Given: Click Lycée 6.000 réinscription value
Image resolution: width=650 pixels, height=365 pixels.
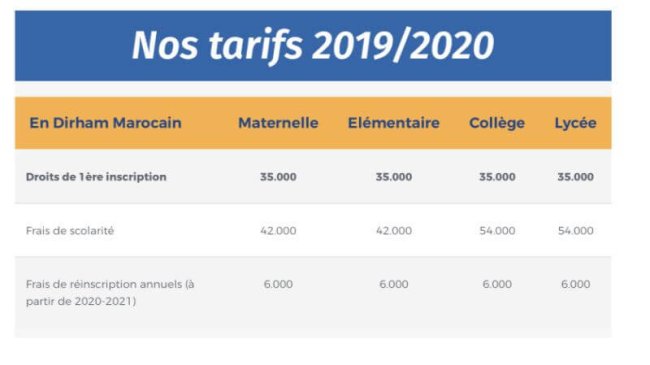Looking at the screenshot, I should tap(575, 284).
